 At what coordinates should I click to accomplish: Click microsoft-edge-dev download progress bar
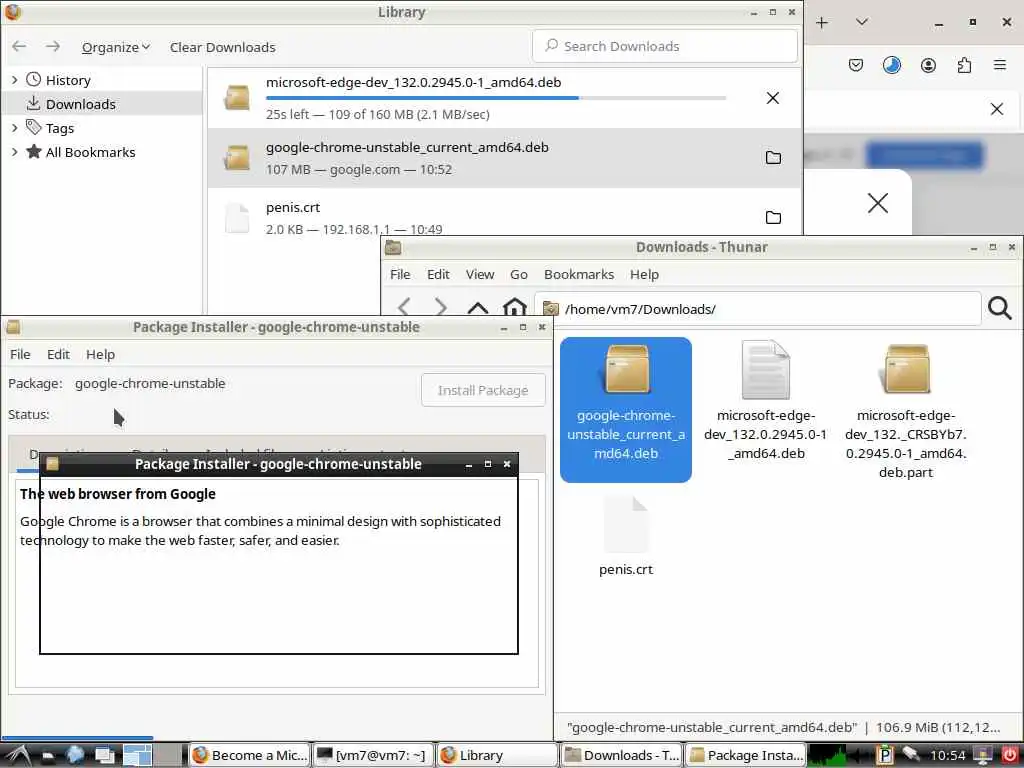pos(496,98)
